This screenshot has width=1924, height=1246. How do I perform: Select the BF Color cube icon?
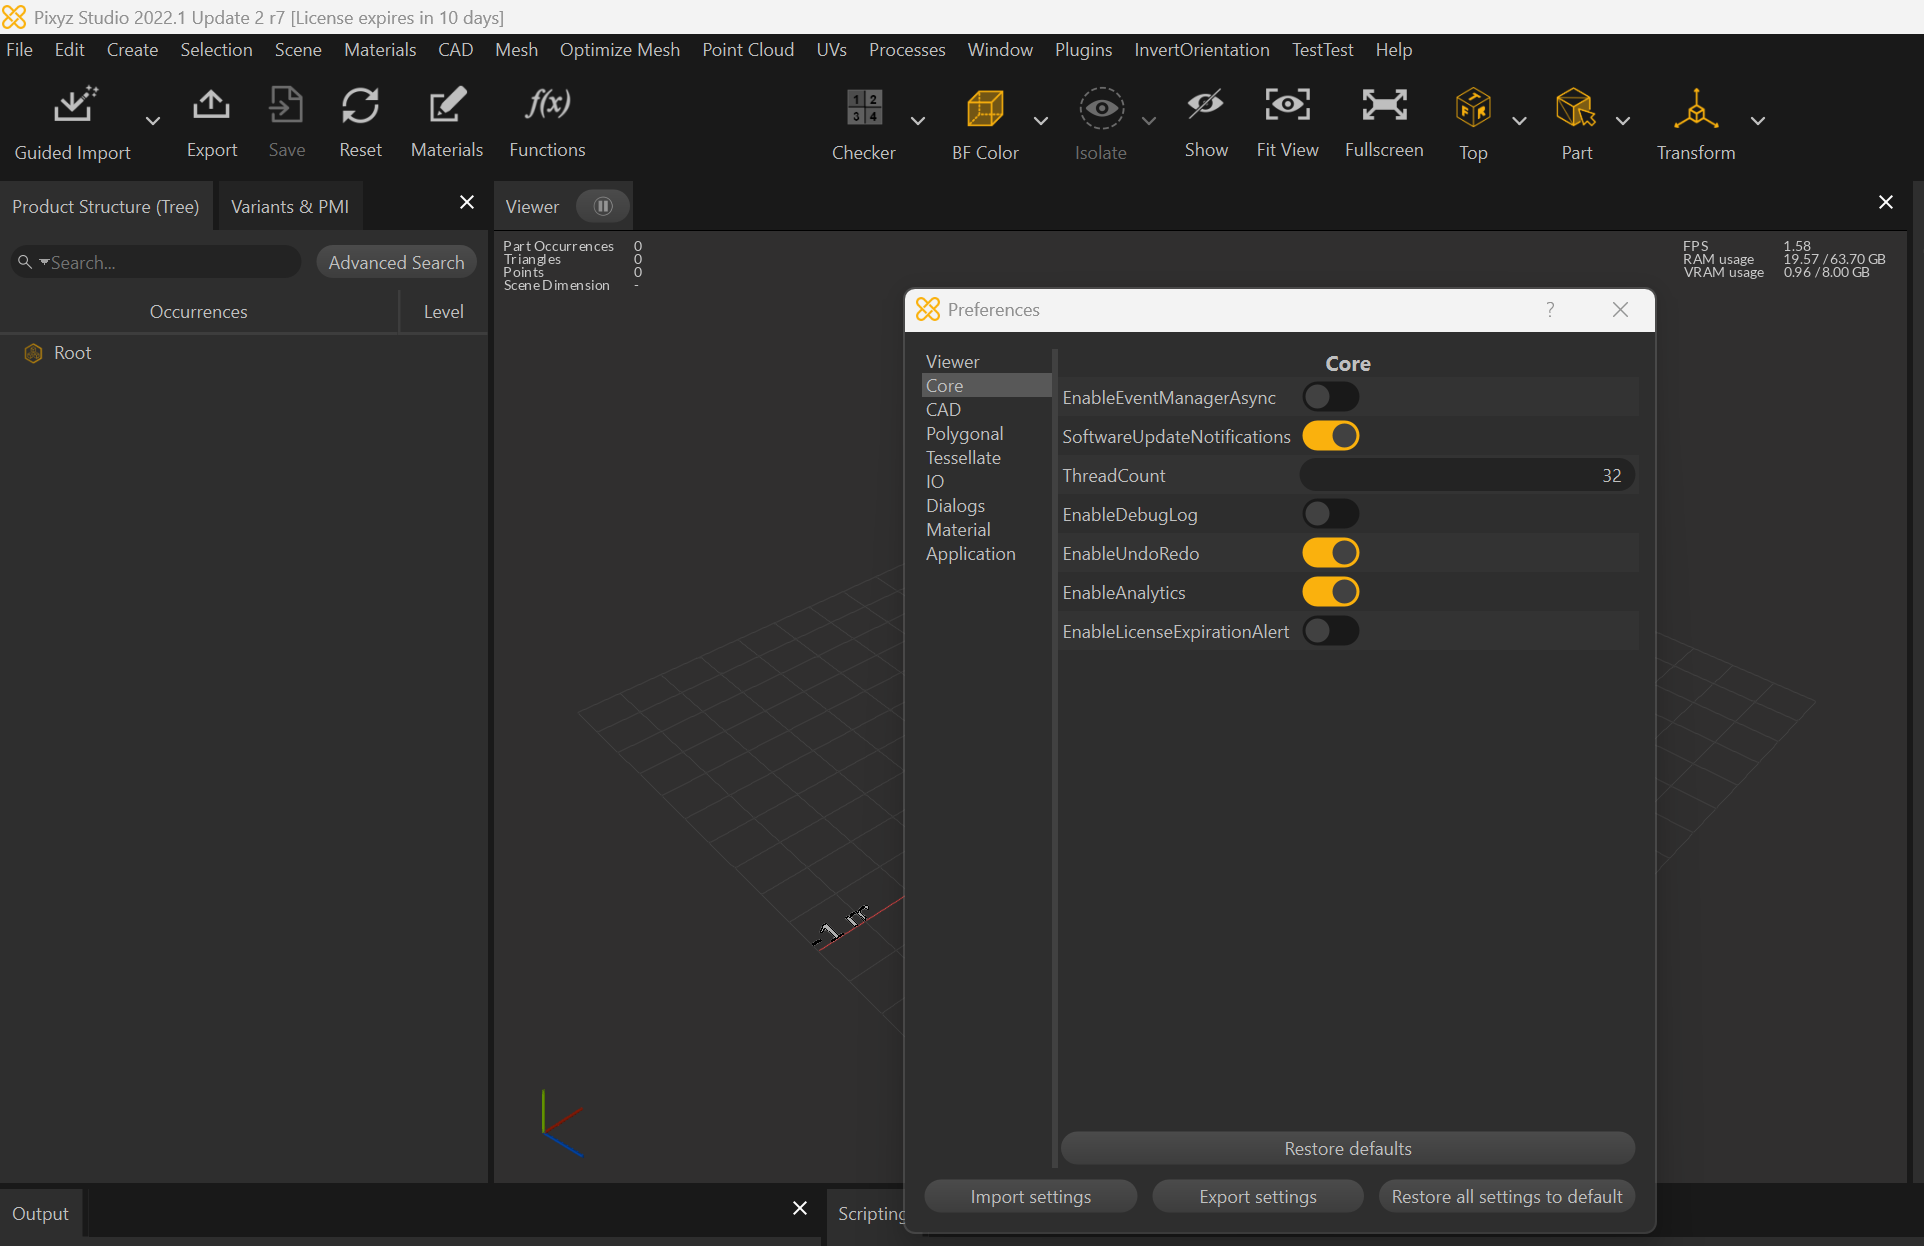(x=985, y=108)
